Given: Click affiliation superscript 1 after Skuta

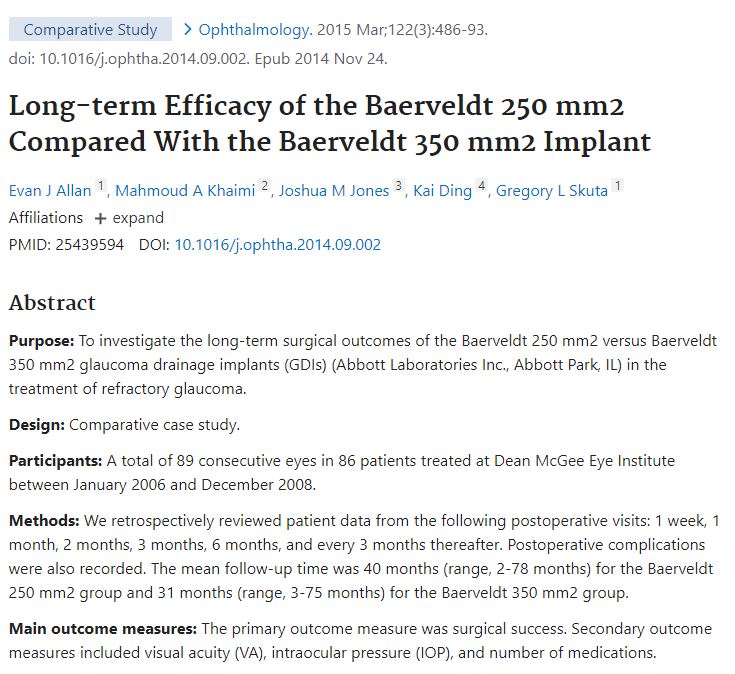Looking at the screenshot, I should coord(618,186).
